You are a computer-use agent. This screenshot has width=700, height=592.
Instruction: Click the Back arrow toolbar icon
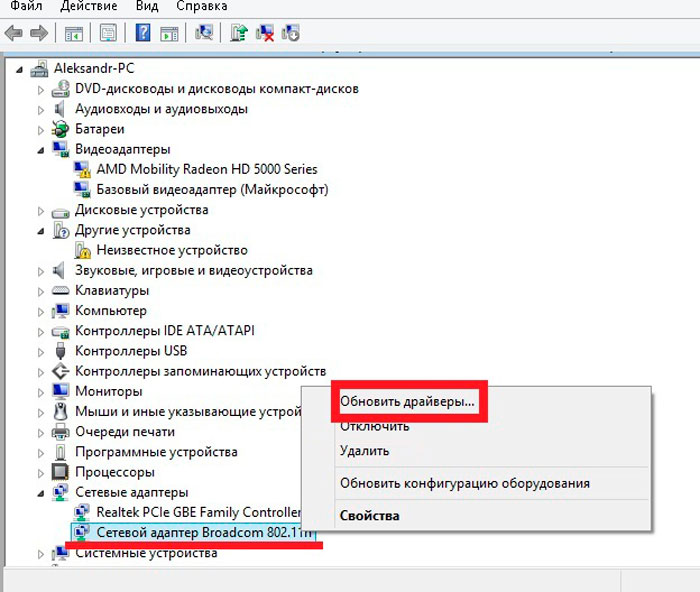pos(14,33)
